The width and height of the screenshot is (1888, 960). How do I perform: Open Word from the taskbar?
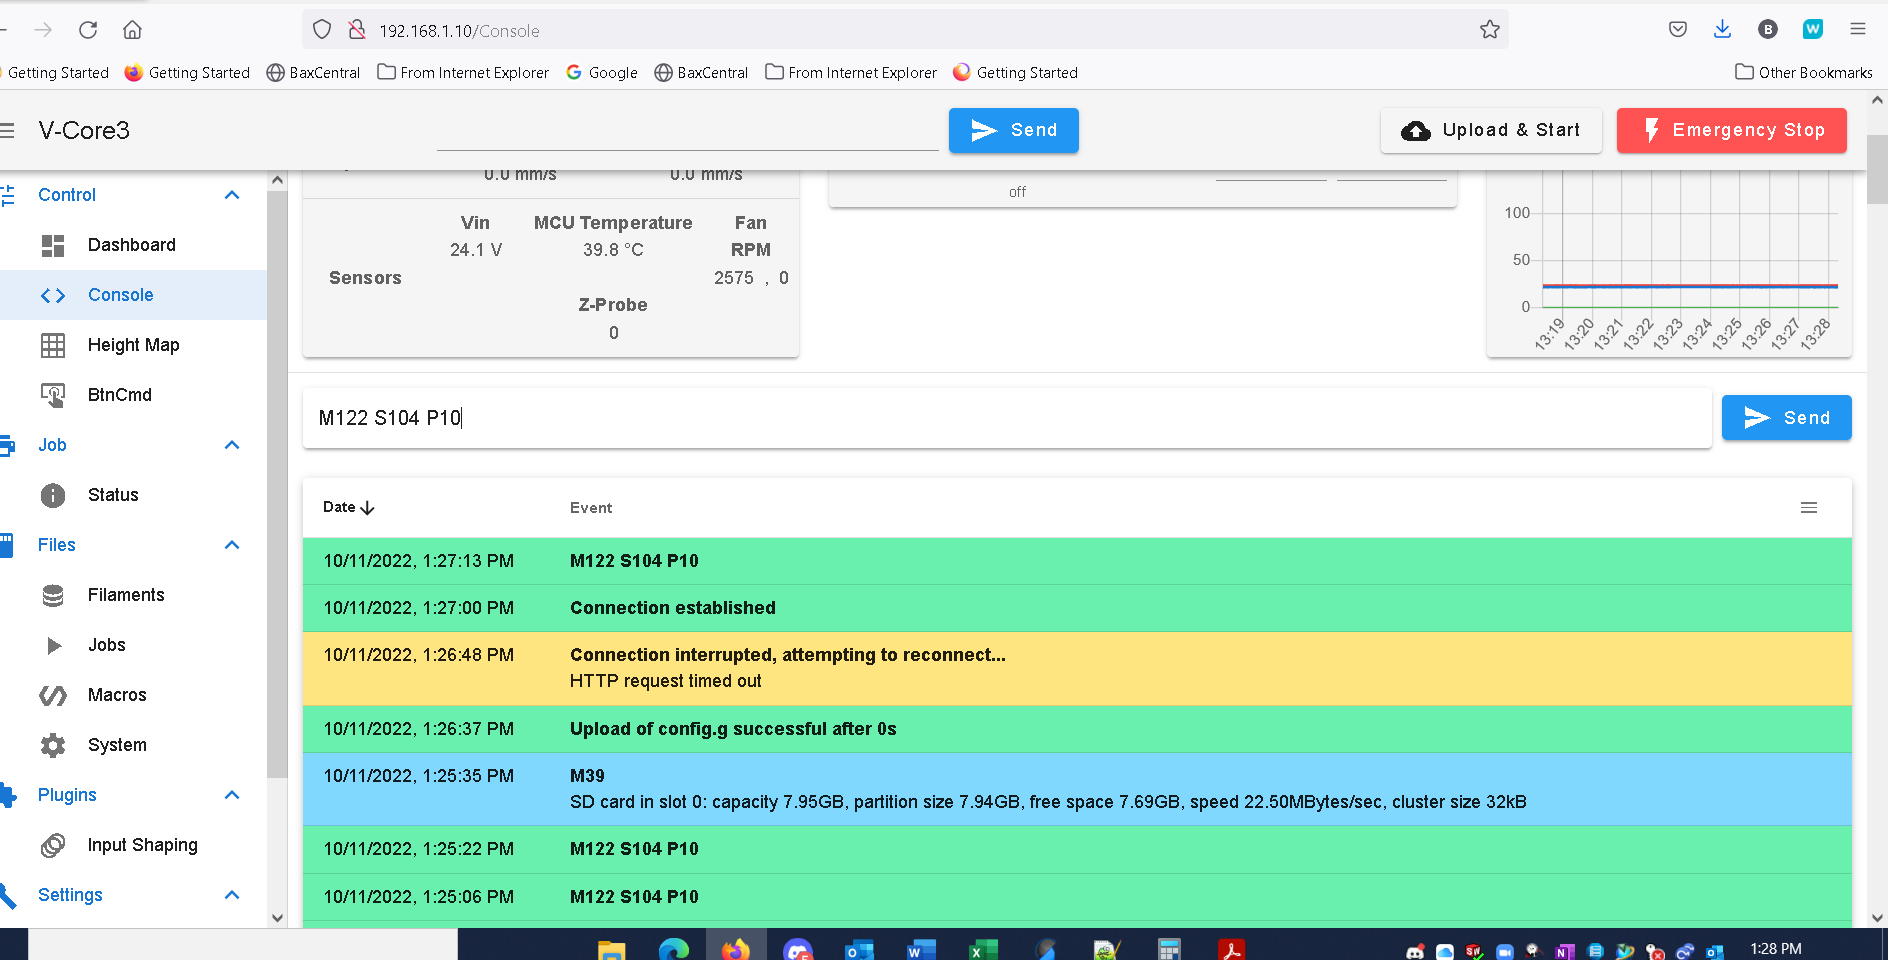tap(921, 948)
